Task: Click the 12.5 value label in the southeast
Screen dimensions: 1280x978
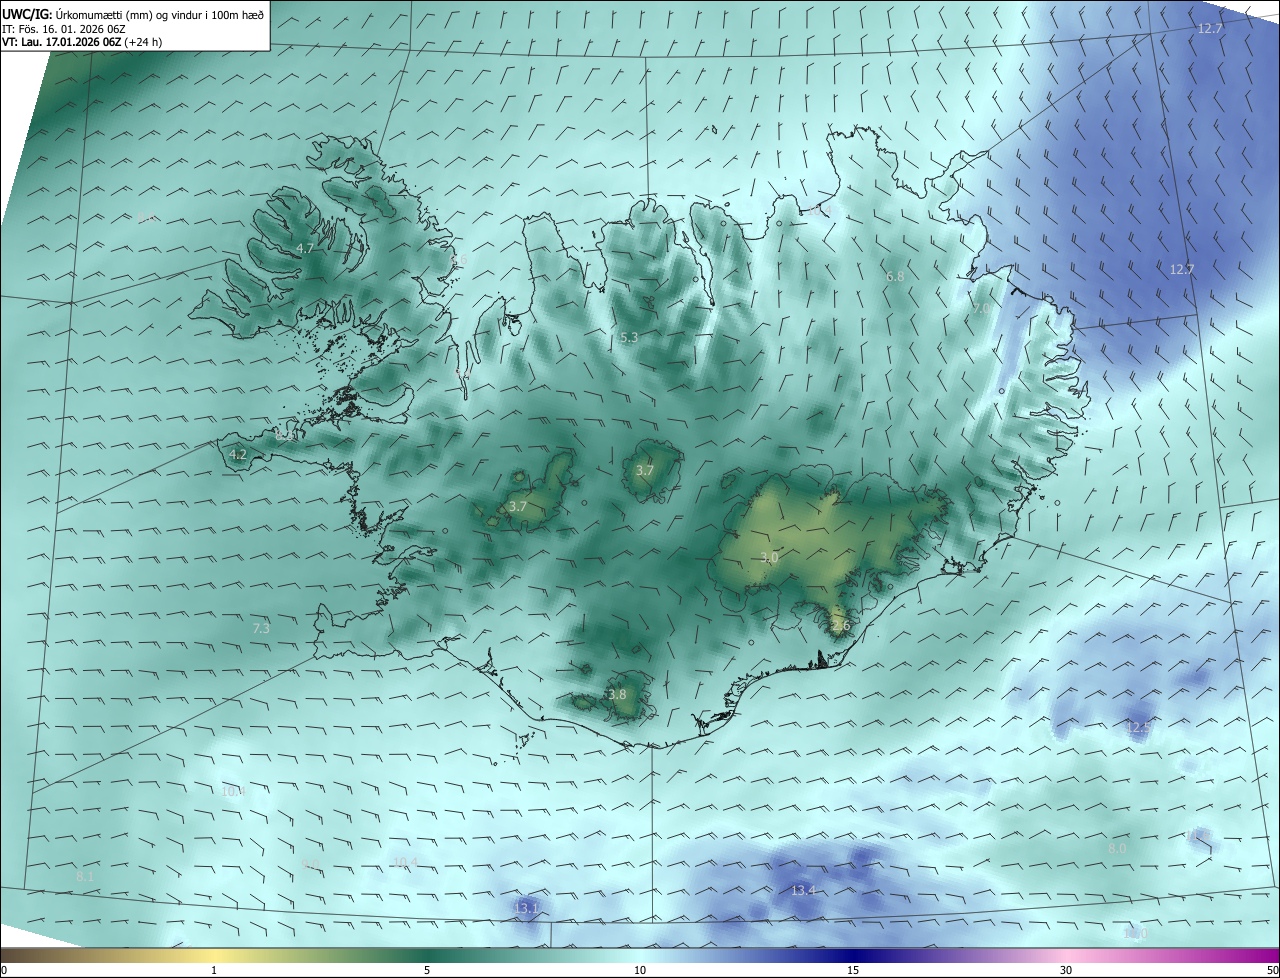Action: tap(1138, 727)
